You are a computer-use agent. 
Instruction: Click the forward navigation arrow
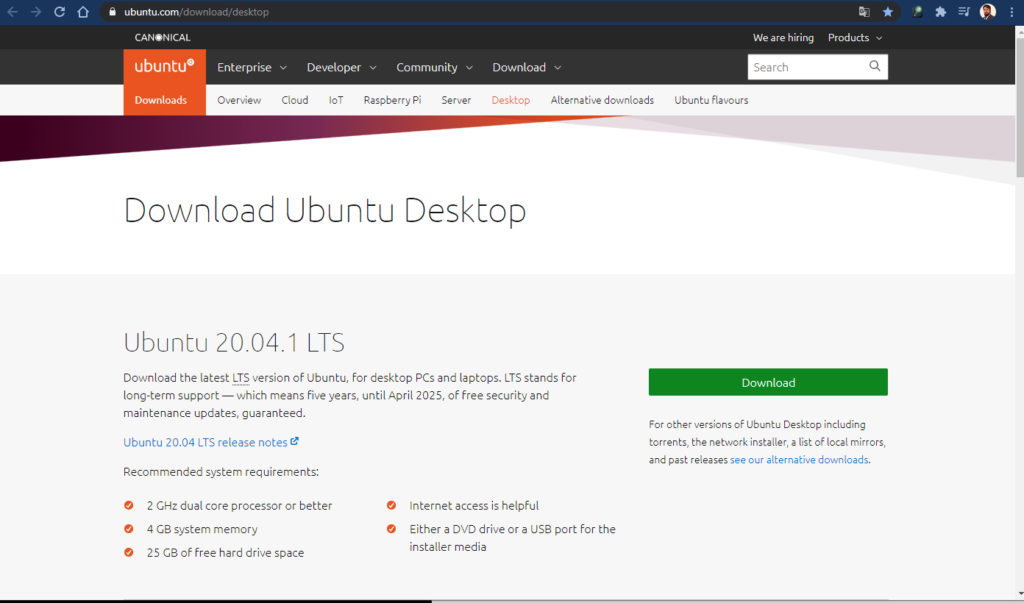(36, 12)
